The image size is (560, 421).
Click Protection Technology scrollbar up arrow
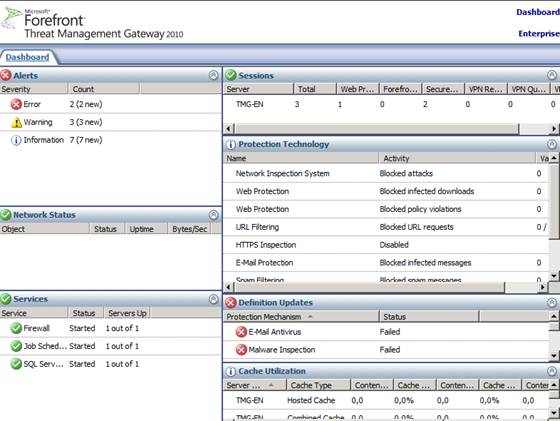click(x=554, y=158)
